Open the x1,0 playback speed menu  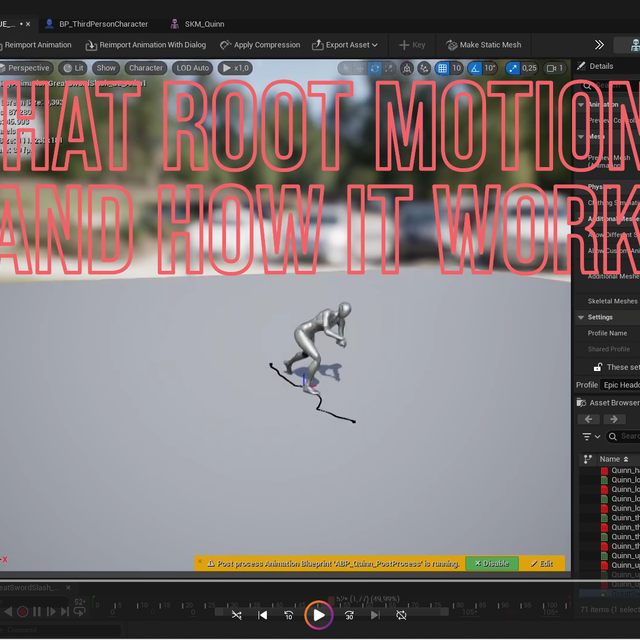click(x=235, y=68)
